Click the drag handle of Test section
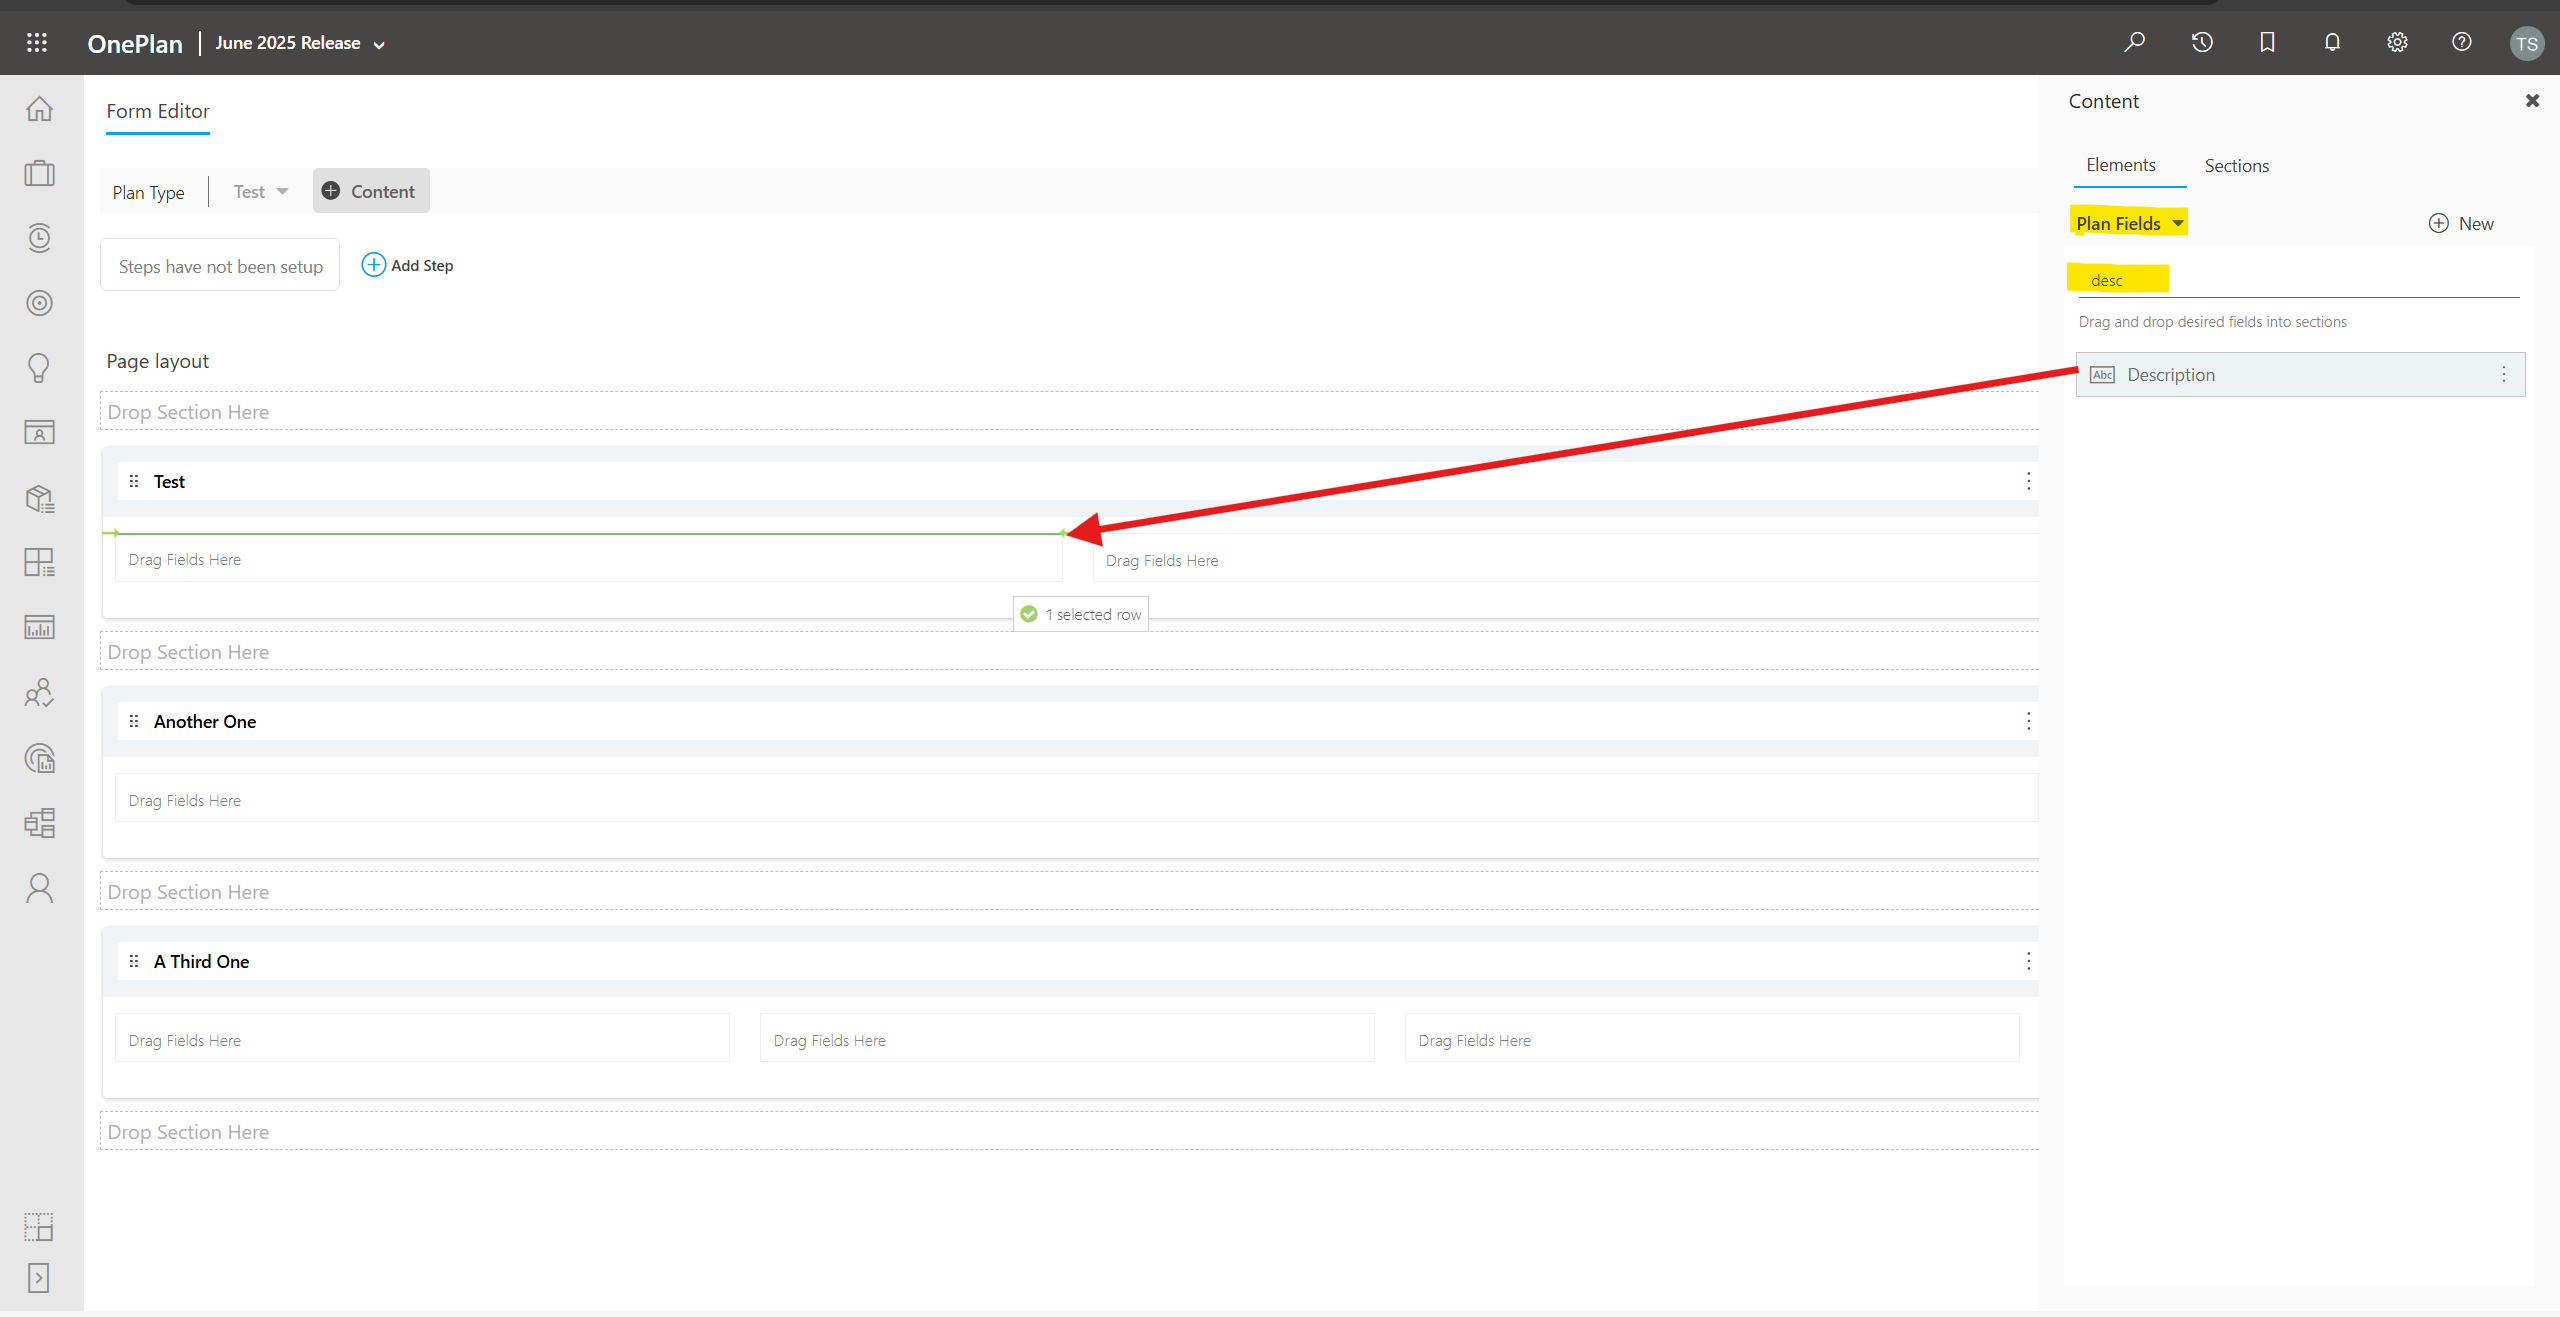The width and height of the screenshot is (2560, 1317). [x=134, y=481]
